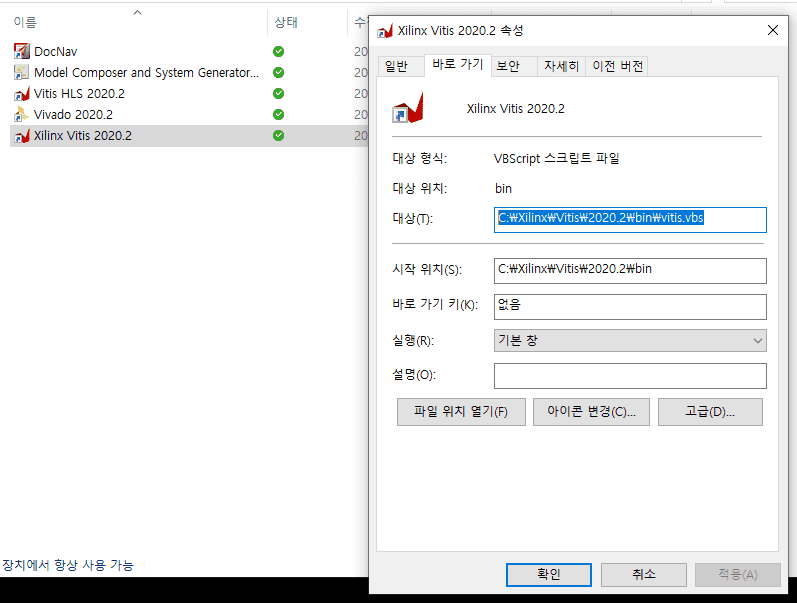Sort by the 이름 column header
The height and width of the screenshot is (603, 797).
[x=25, y=22]
